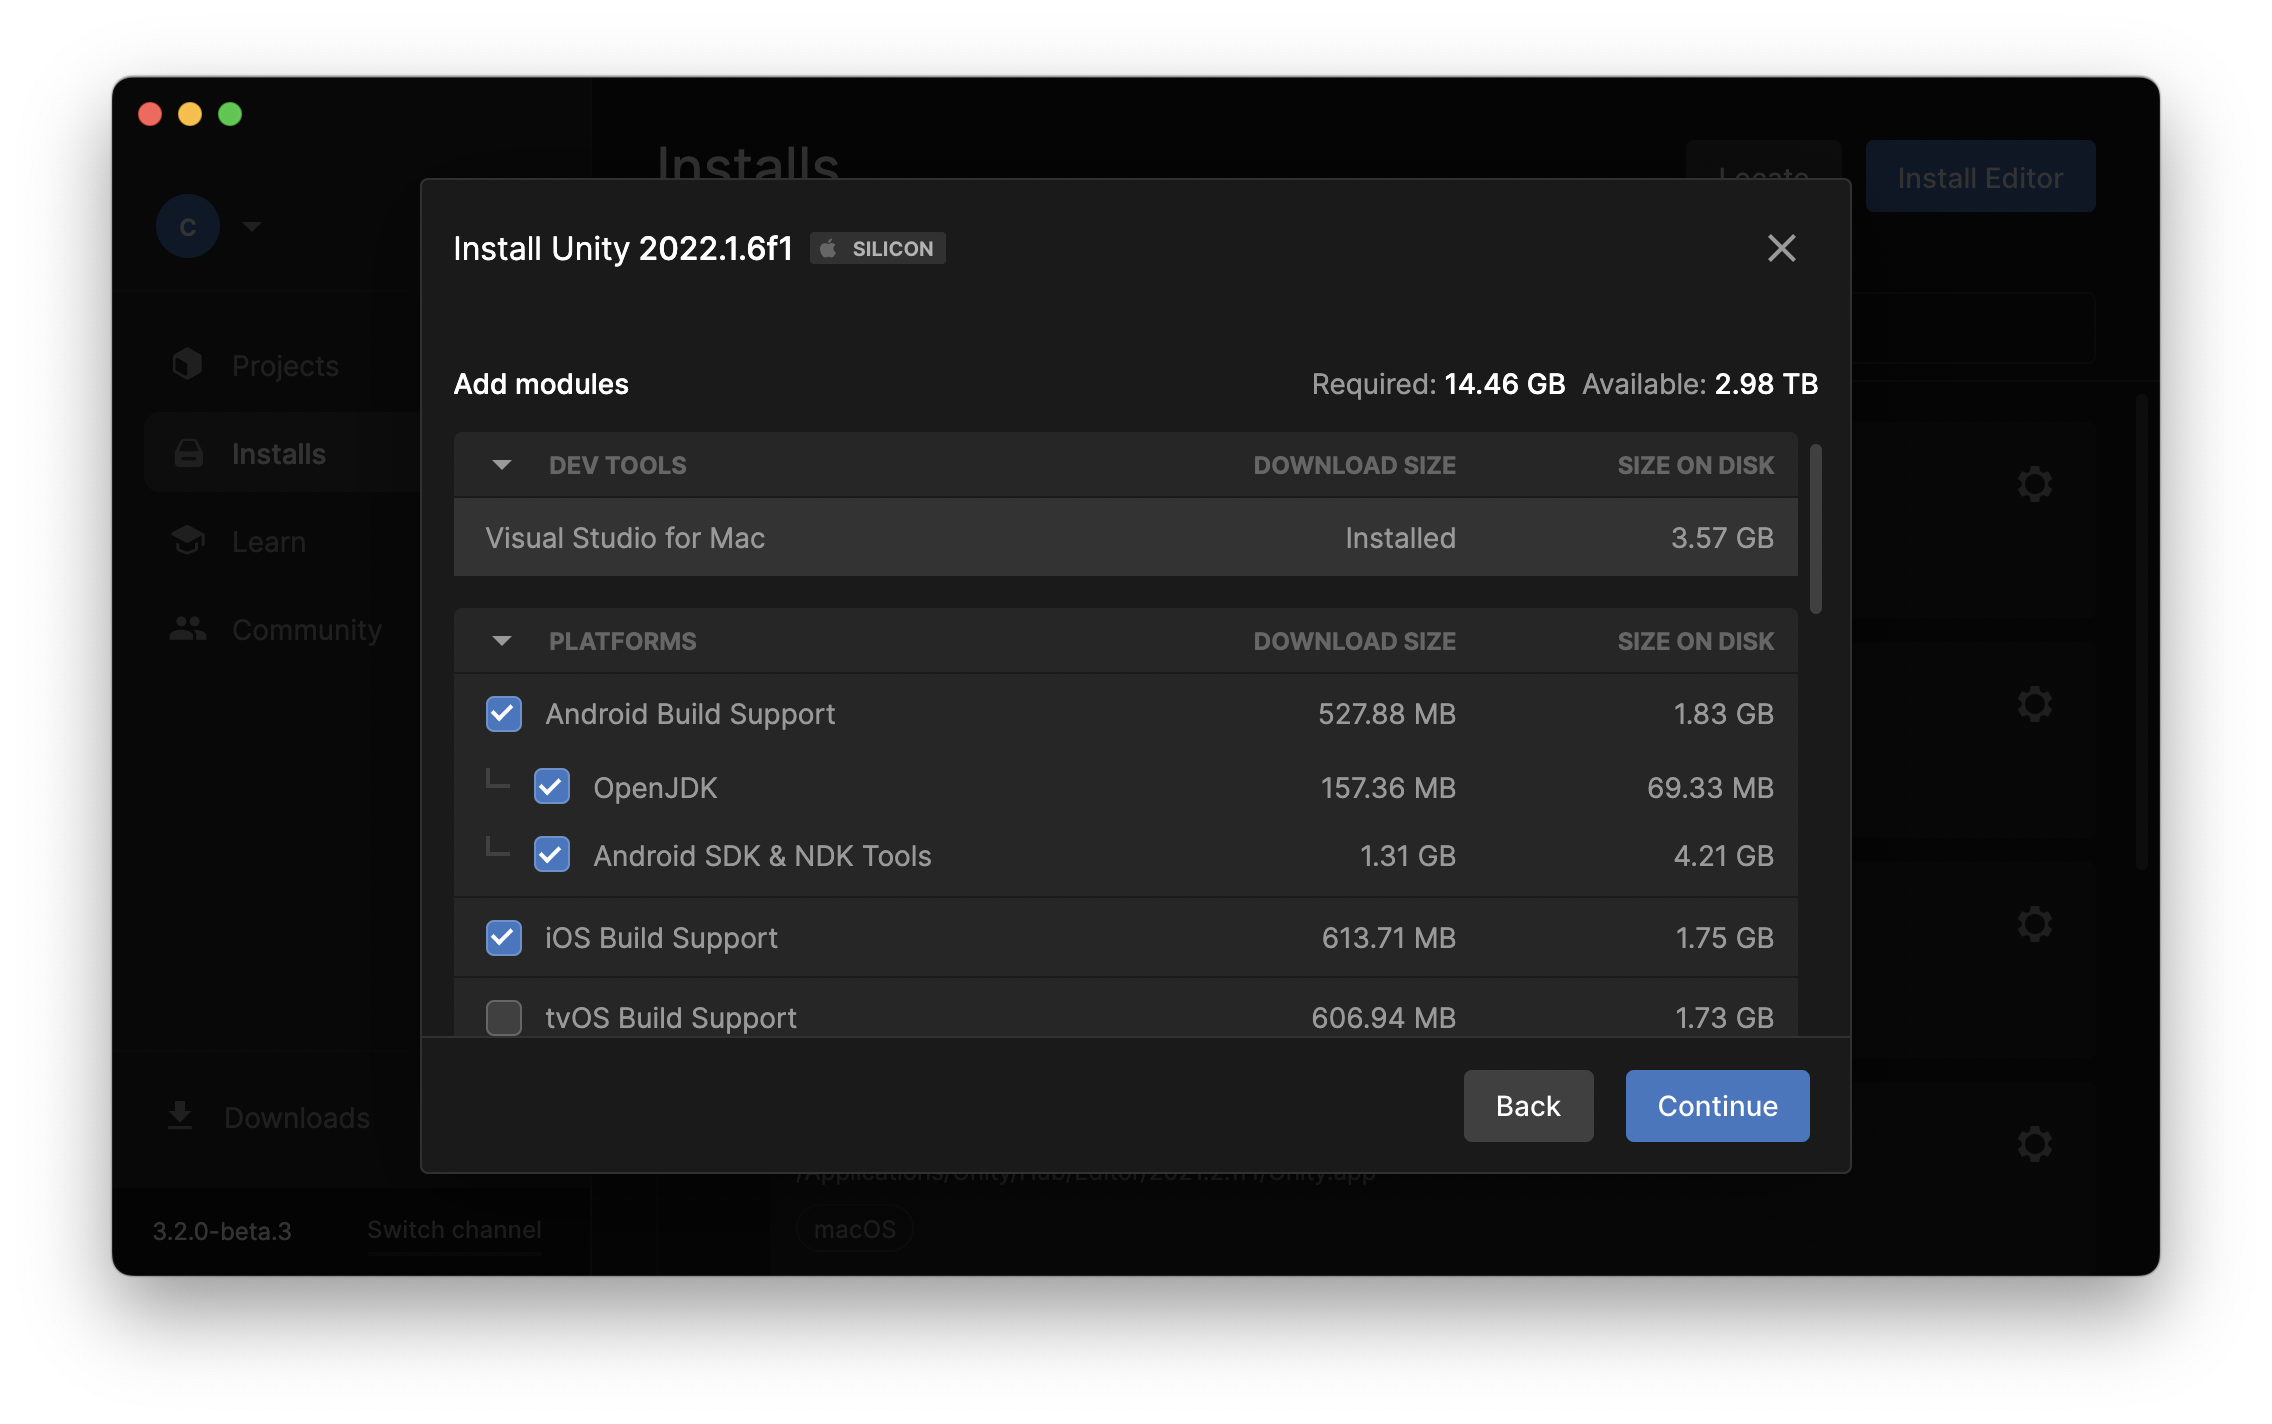The image size is (2272, 1424).
Task: Select the Continue button
Action: [1718, 1106]
